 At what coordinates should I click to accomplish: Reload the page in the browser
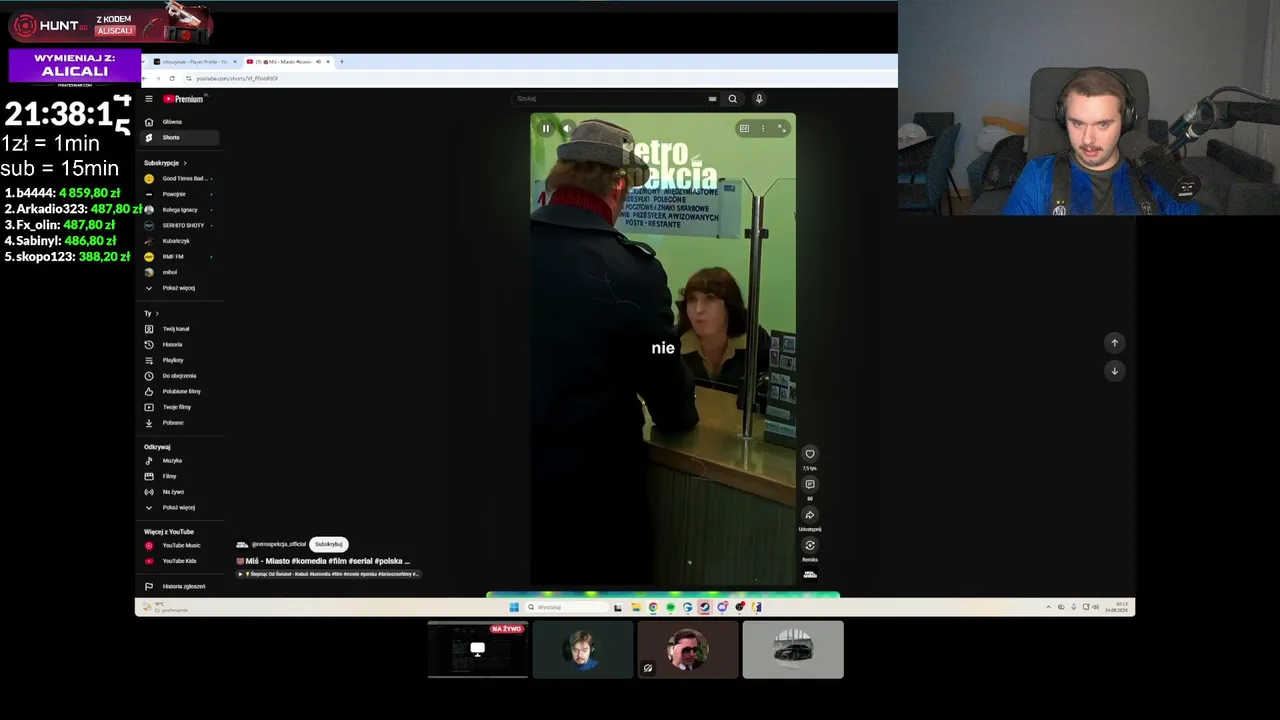coord(172,78)
